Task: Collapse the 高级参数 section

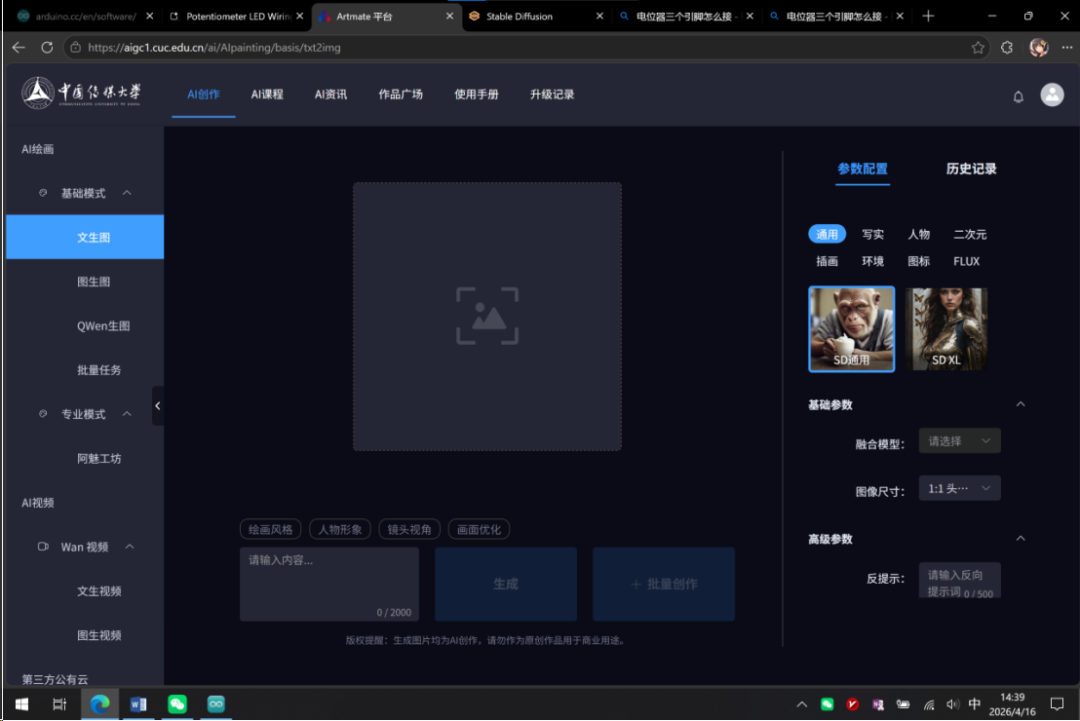Action: point(1020,539)
